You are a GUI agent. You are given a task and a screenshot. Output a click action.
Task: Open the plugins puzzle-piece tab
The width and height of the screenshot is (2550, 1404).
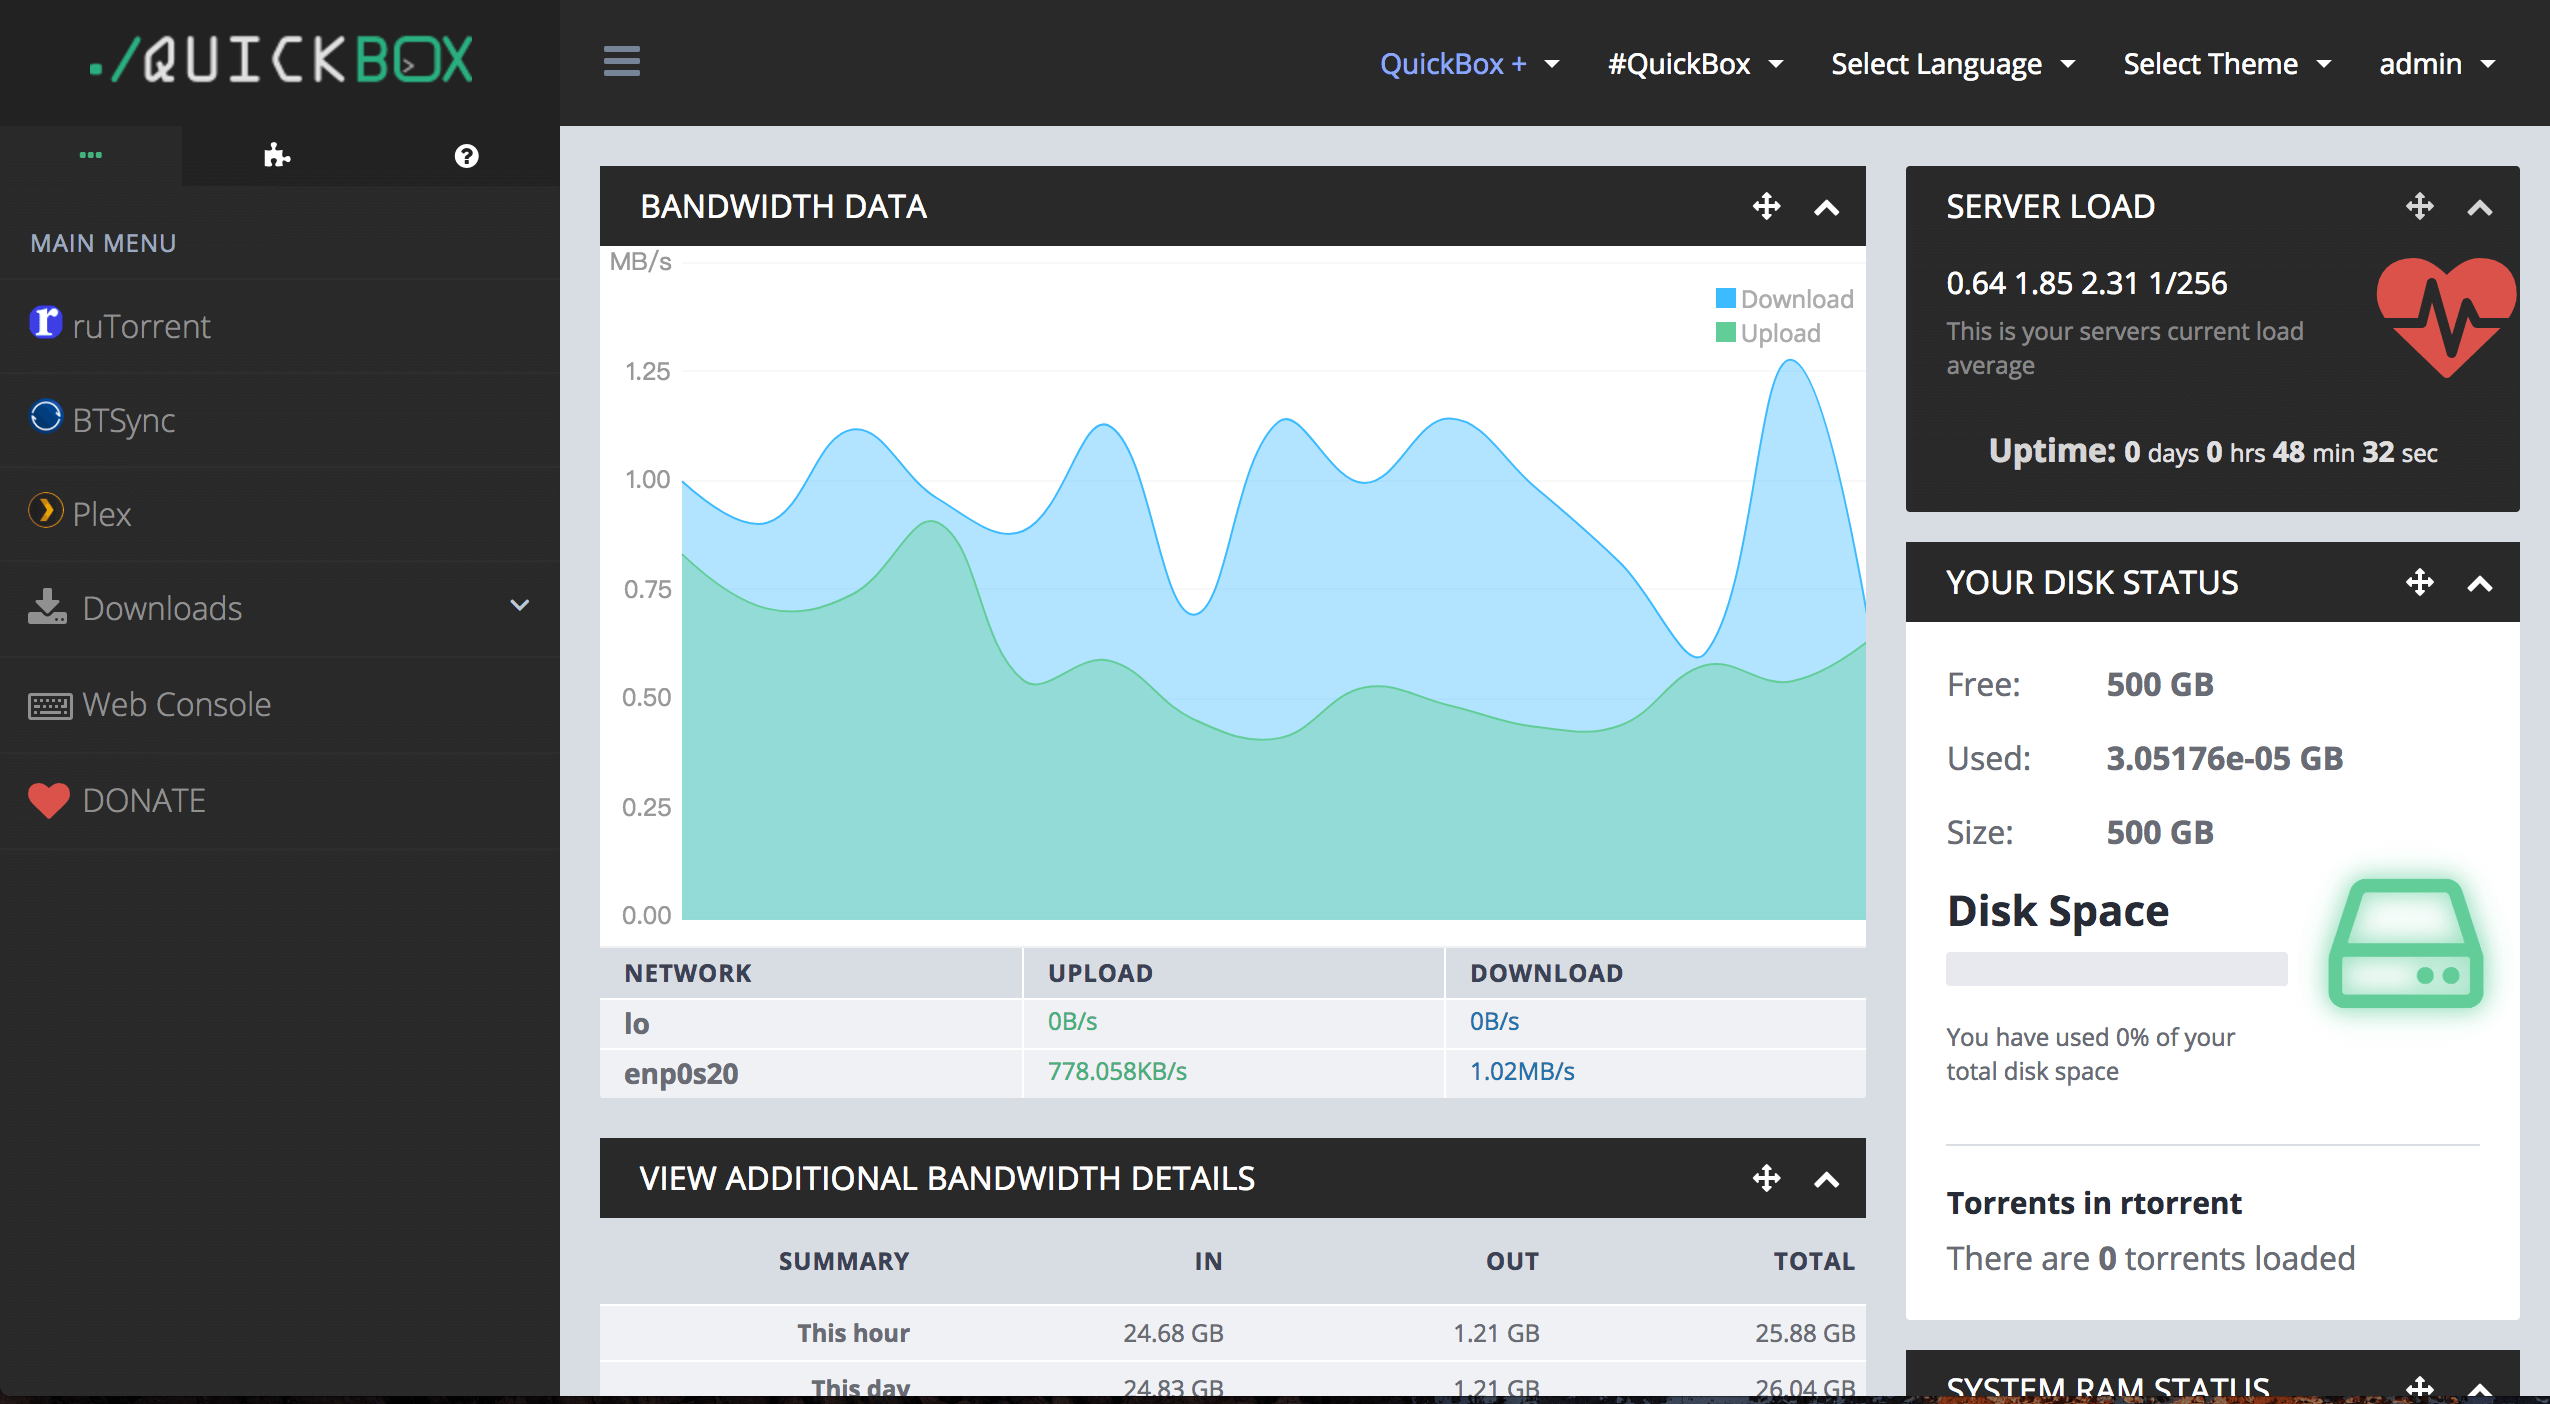[276, 156]
